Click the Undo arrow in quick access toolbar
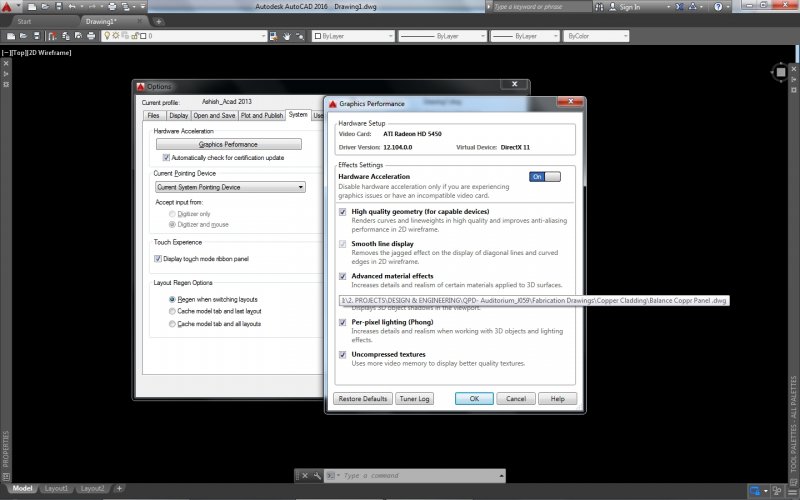 pyautogui.click(x=72, y=7)
